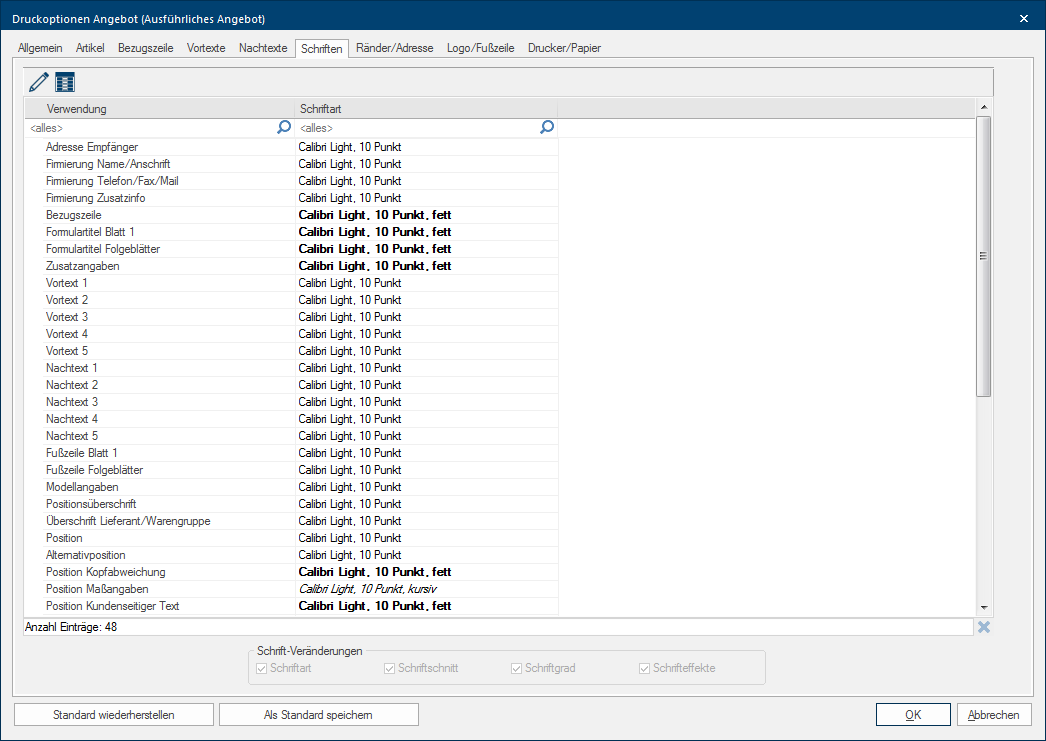Select the Schriften tab

(x=322, y=49)
